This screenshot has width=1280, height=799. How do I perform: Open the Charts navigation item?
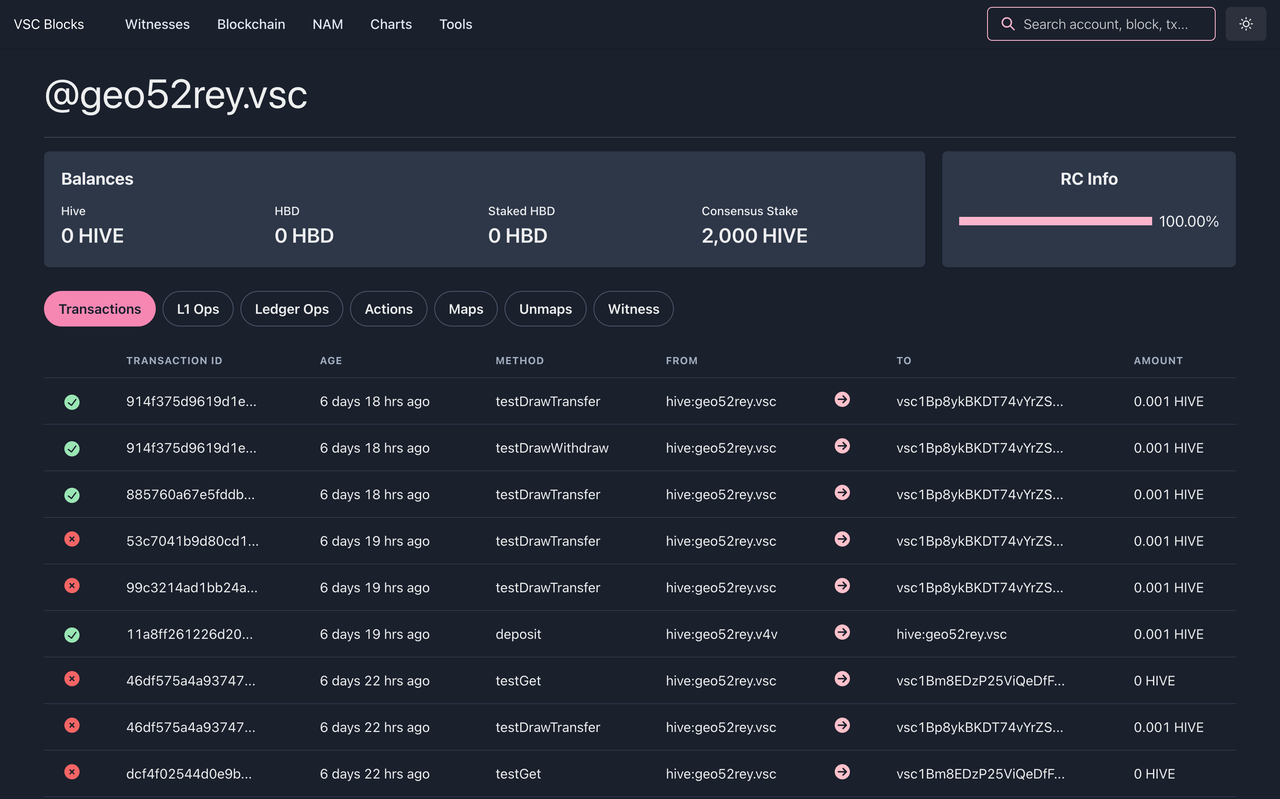[x=391, y=24]
